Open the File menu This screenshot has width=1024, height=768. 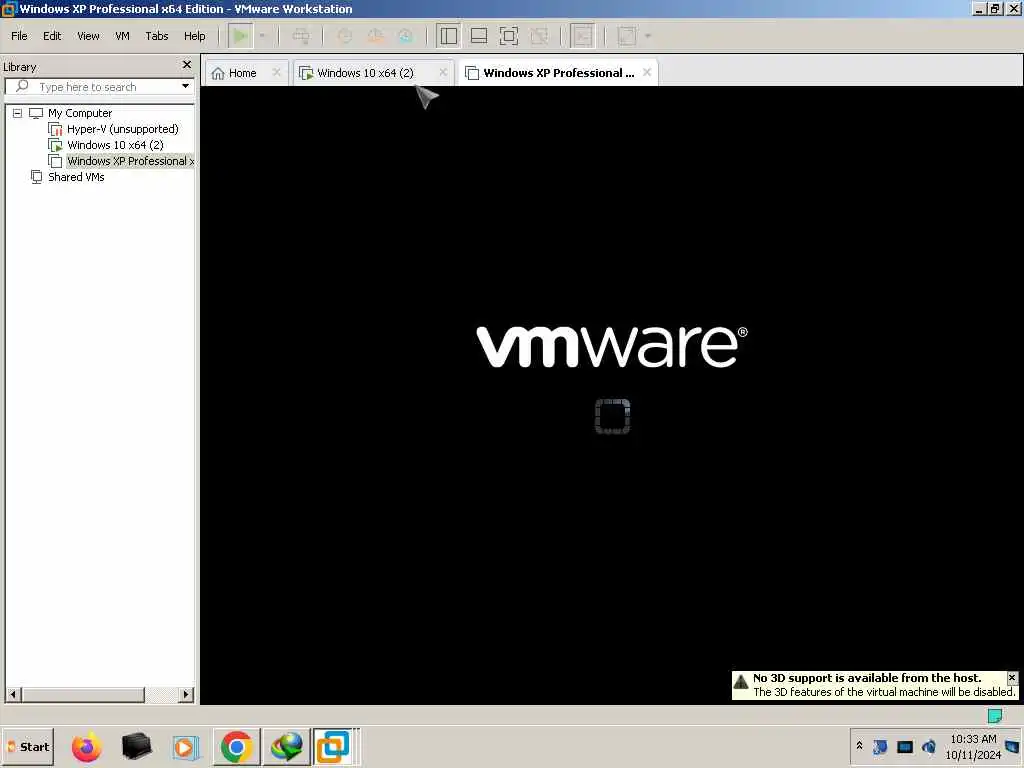click(19, 36)
